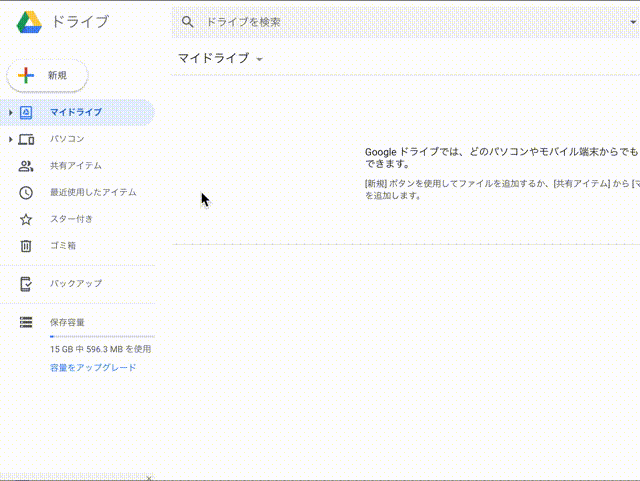Image resolution: width=640 pixels, height=481 pixels.
Task: Select マイドライブ in the sidebar
Action: (x=78, y=112)
